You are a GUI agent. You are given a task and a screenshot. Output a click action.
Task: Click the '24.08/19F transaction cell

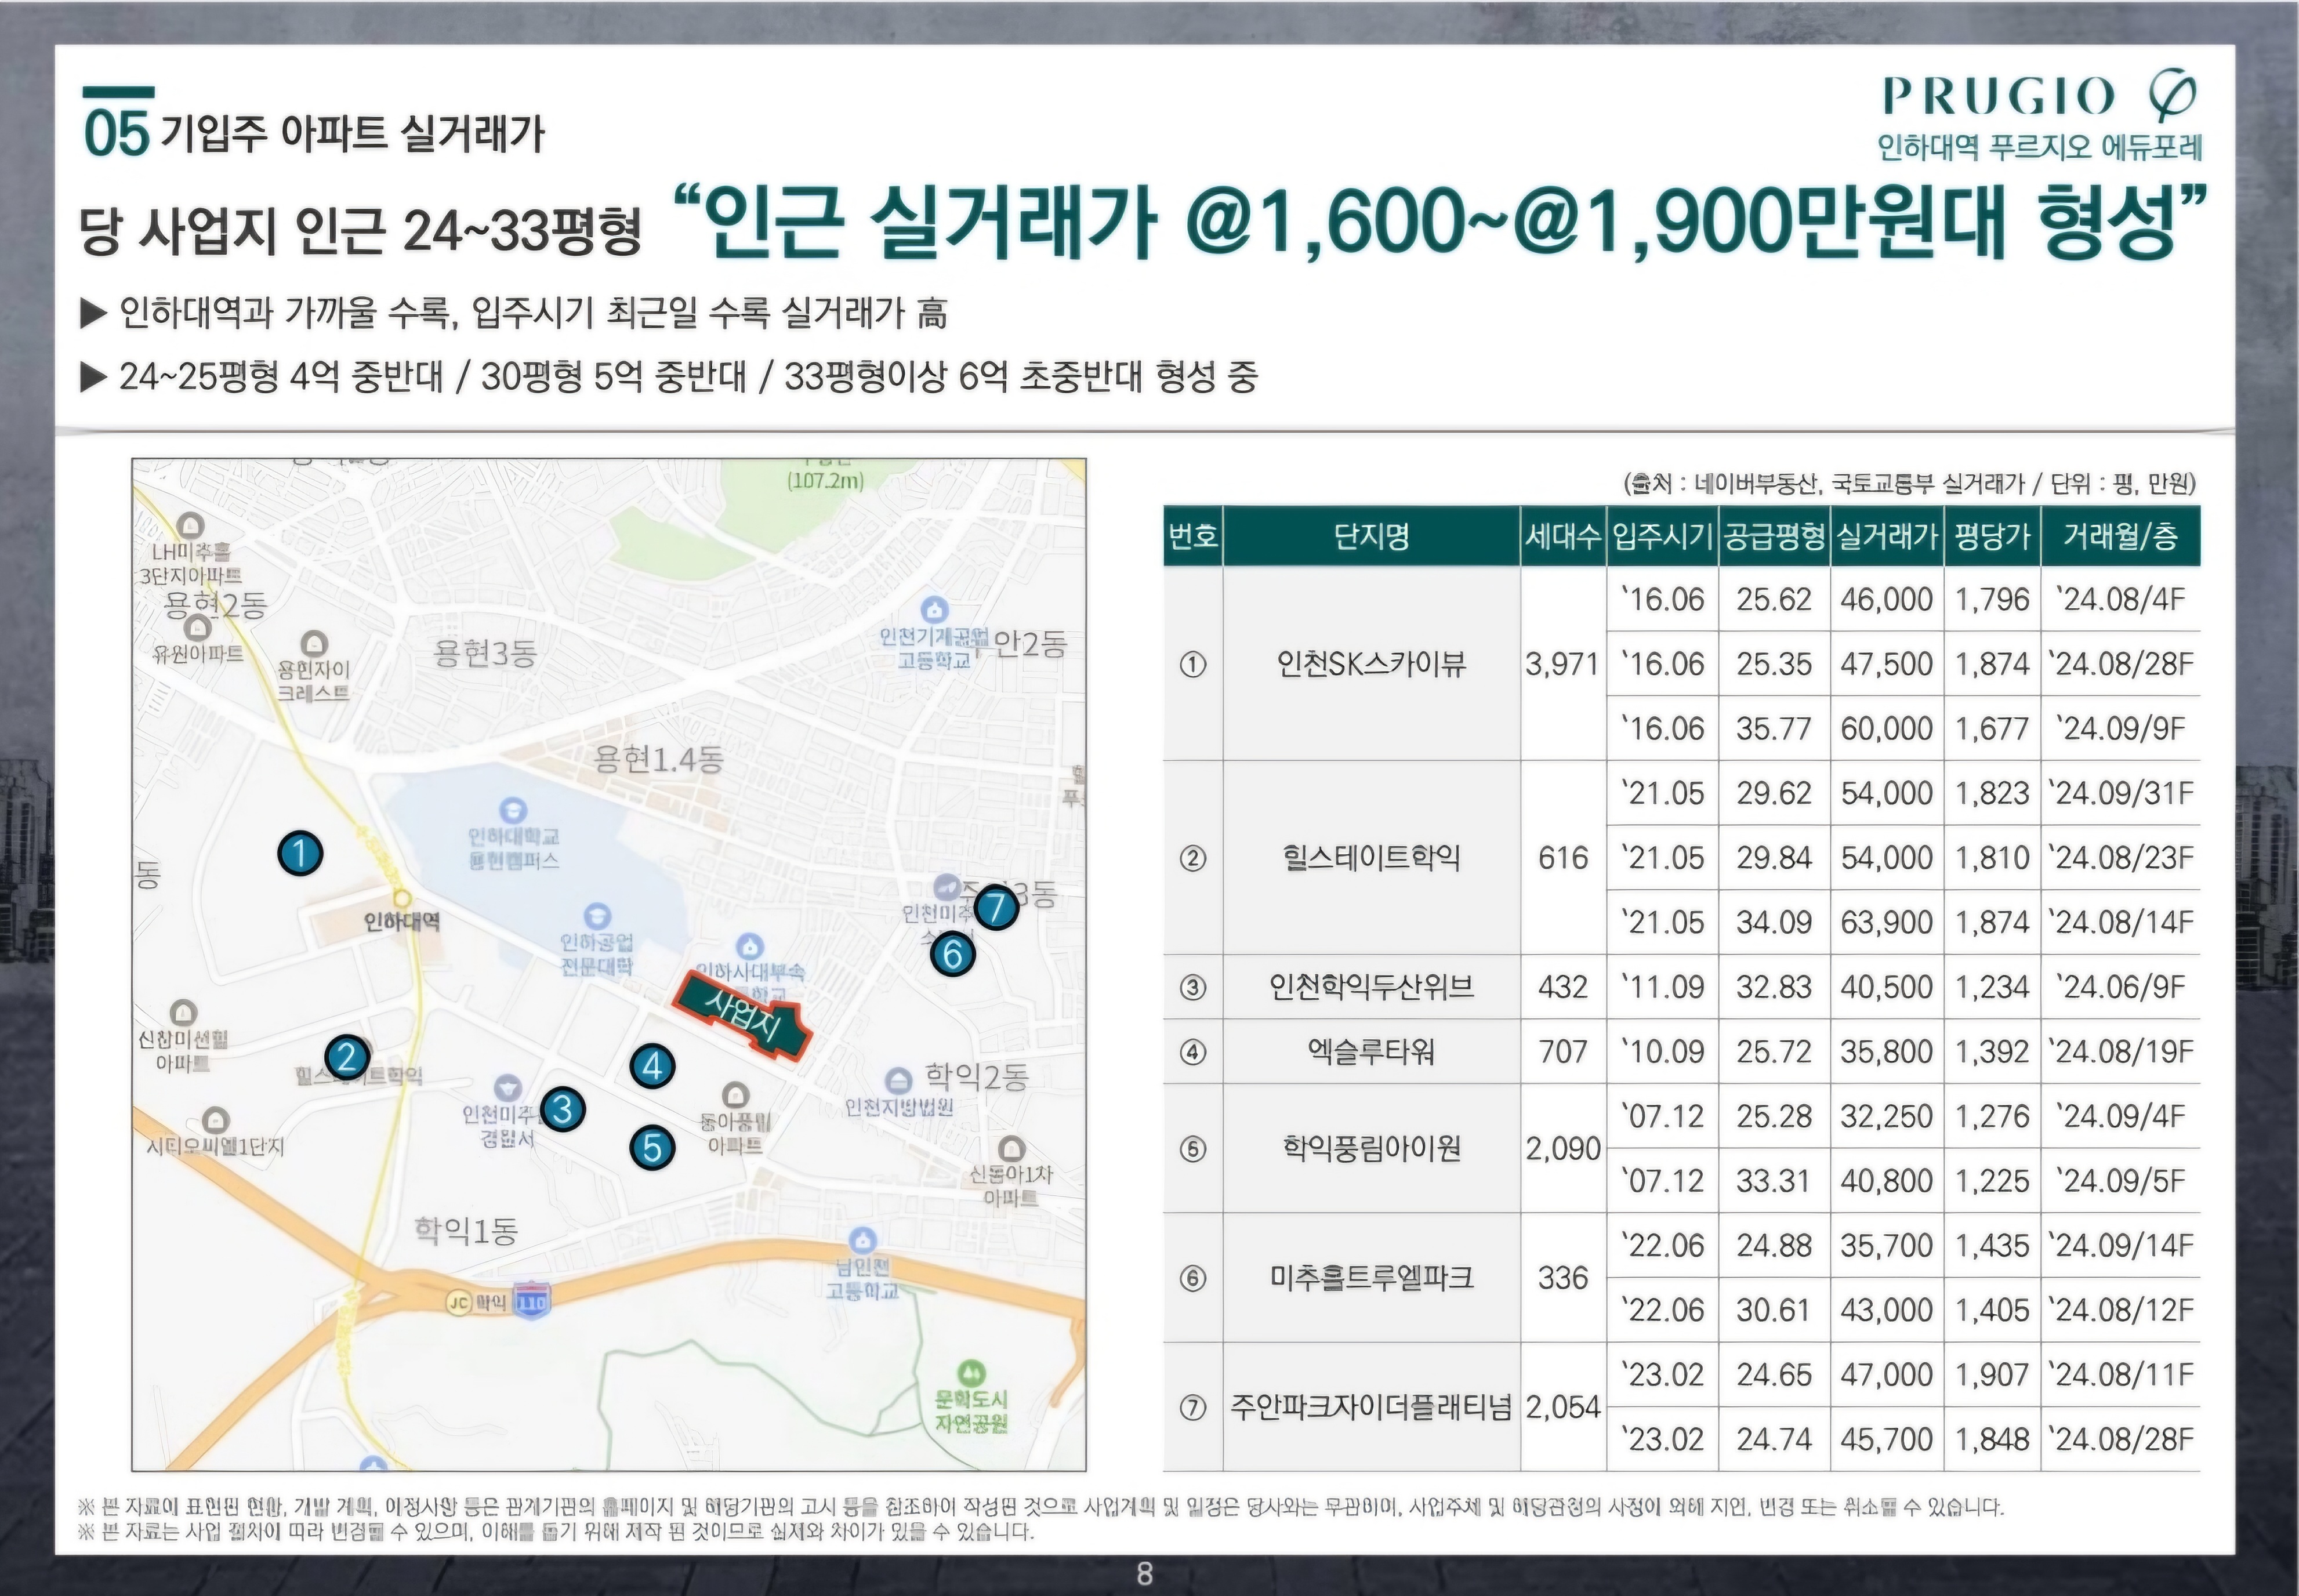coord(2120,1051)
